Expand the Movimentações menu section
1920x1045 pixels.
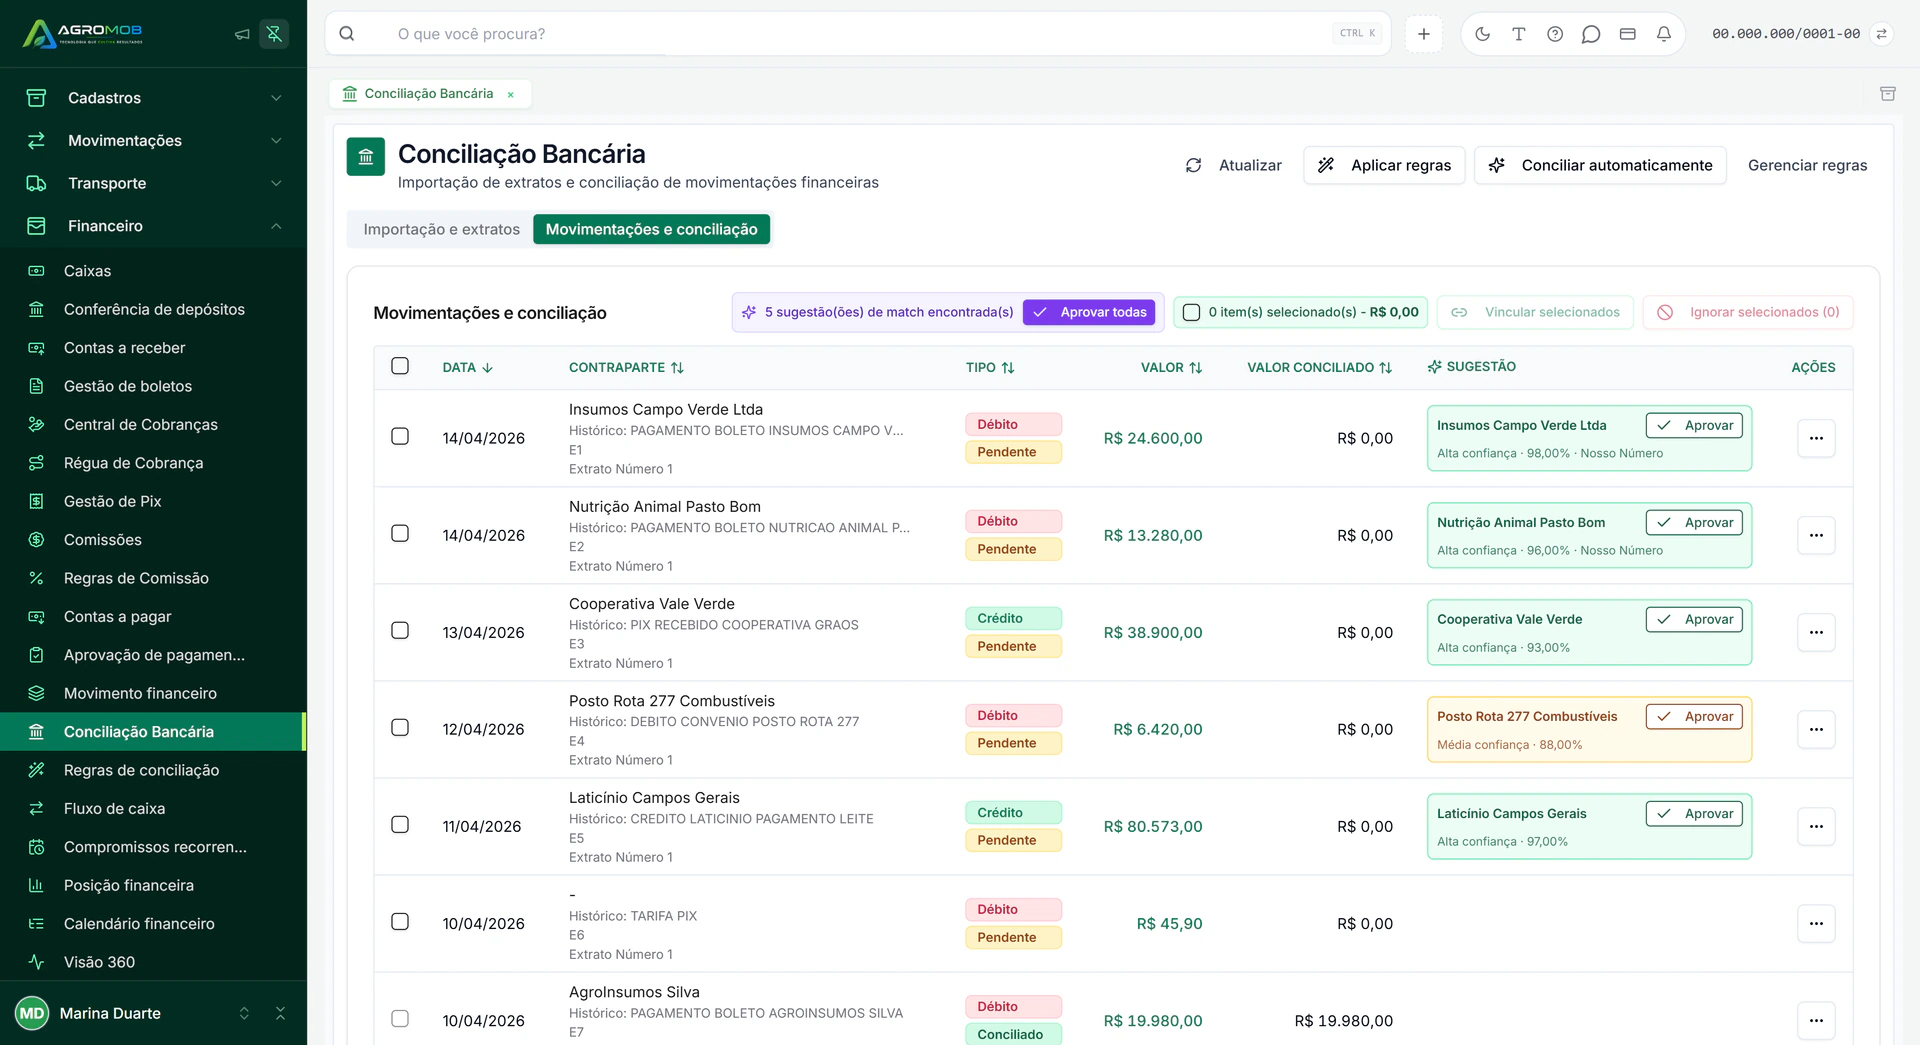point(153,141)
